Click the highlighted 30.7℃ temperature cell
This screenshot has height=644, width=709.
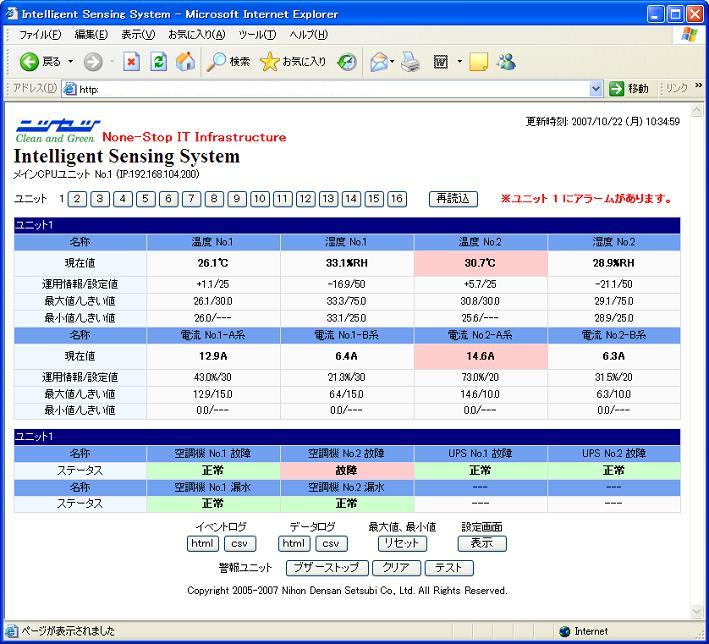coord(481,263)
